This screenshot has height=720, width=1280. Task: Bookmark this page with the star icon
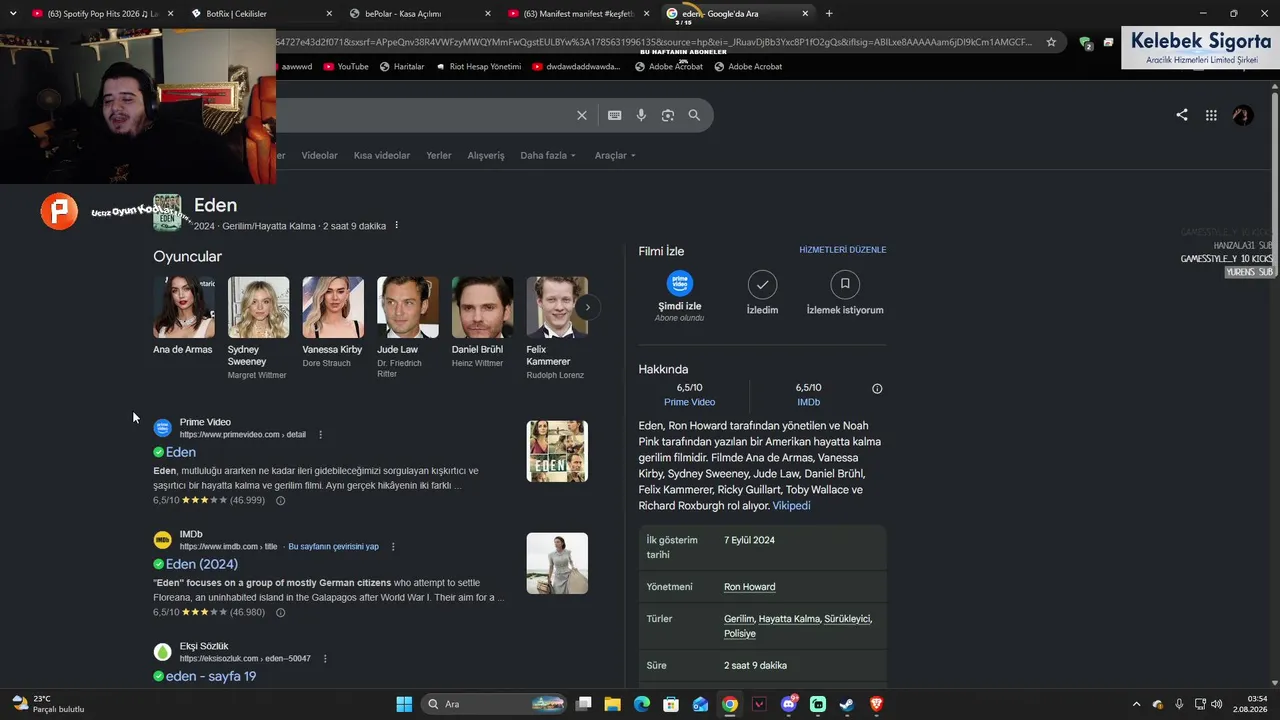[x=1051, y=42]
